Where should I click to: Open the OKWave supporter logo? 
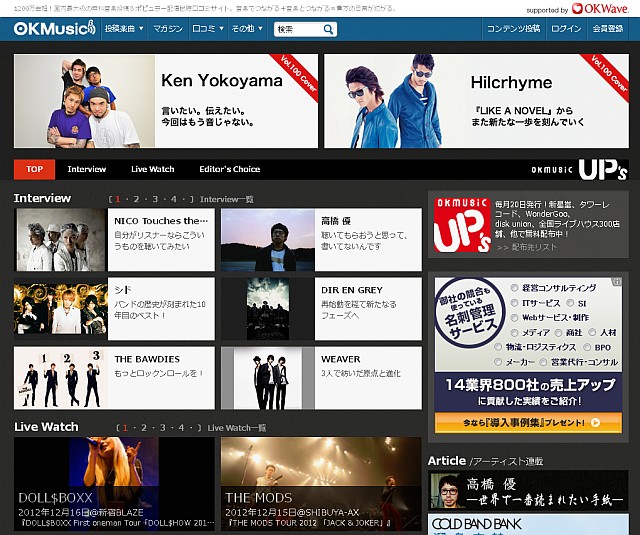tap(600, 9)
